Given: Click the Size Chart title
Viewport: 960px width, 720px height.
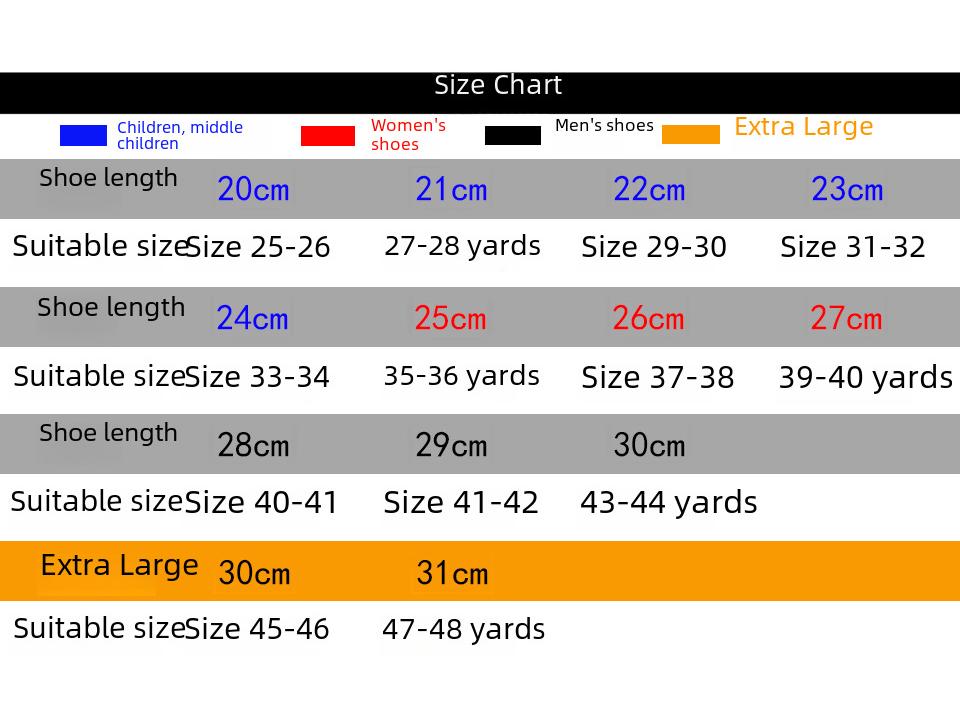Looking at the screenshot, I should [498, 86].
